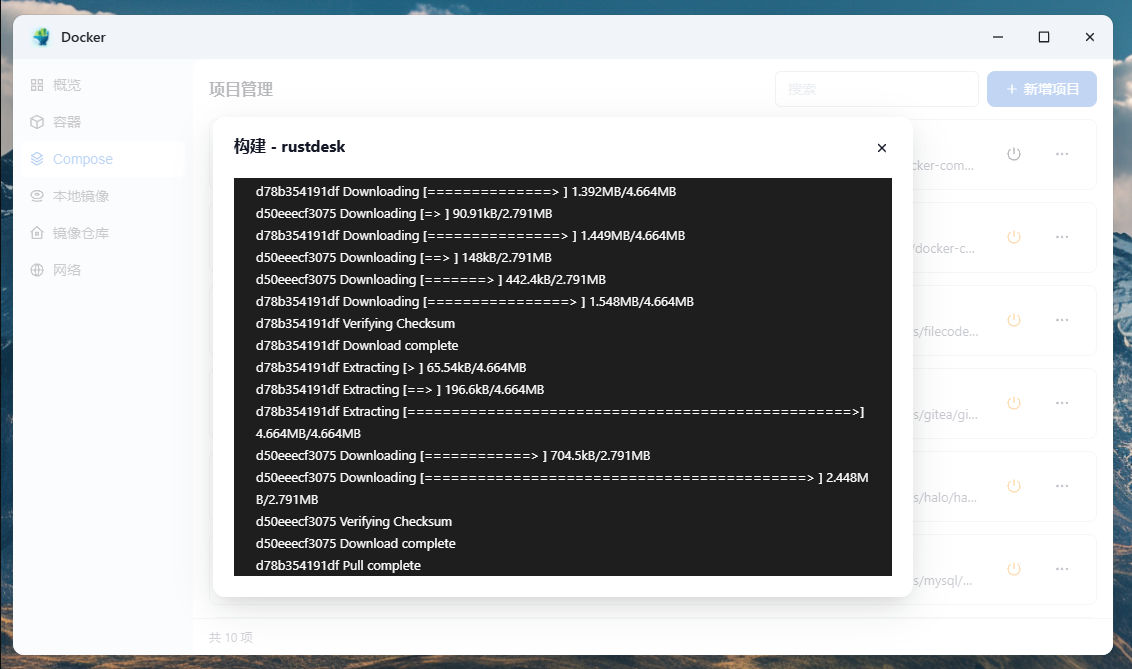Click the 概览 grid icon in sidebar
The height and width of the screenshot is (669, 1132).
(x=37, y=85)
